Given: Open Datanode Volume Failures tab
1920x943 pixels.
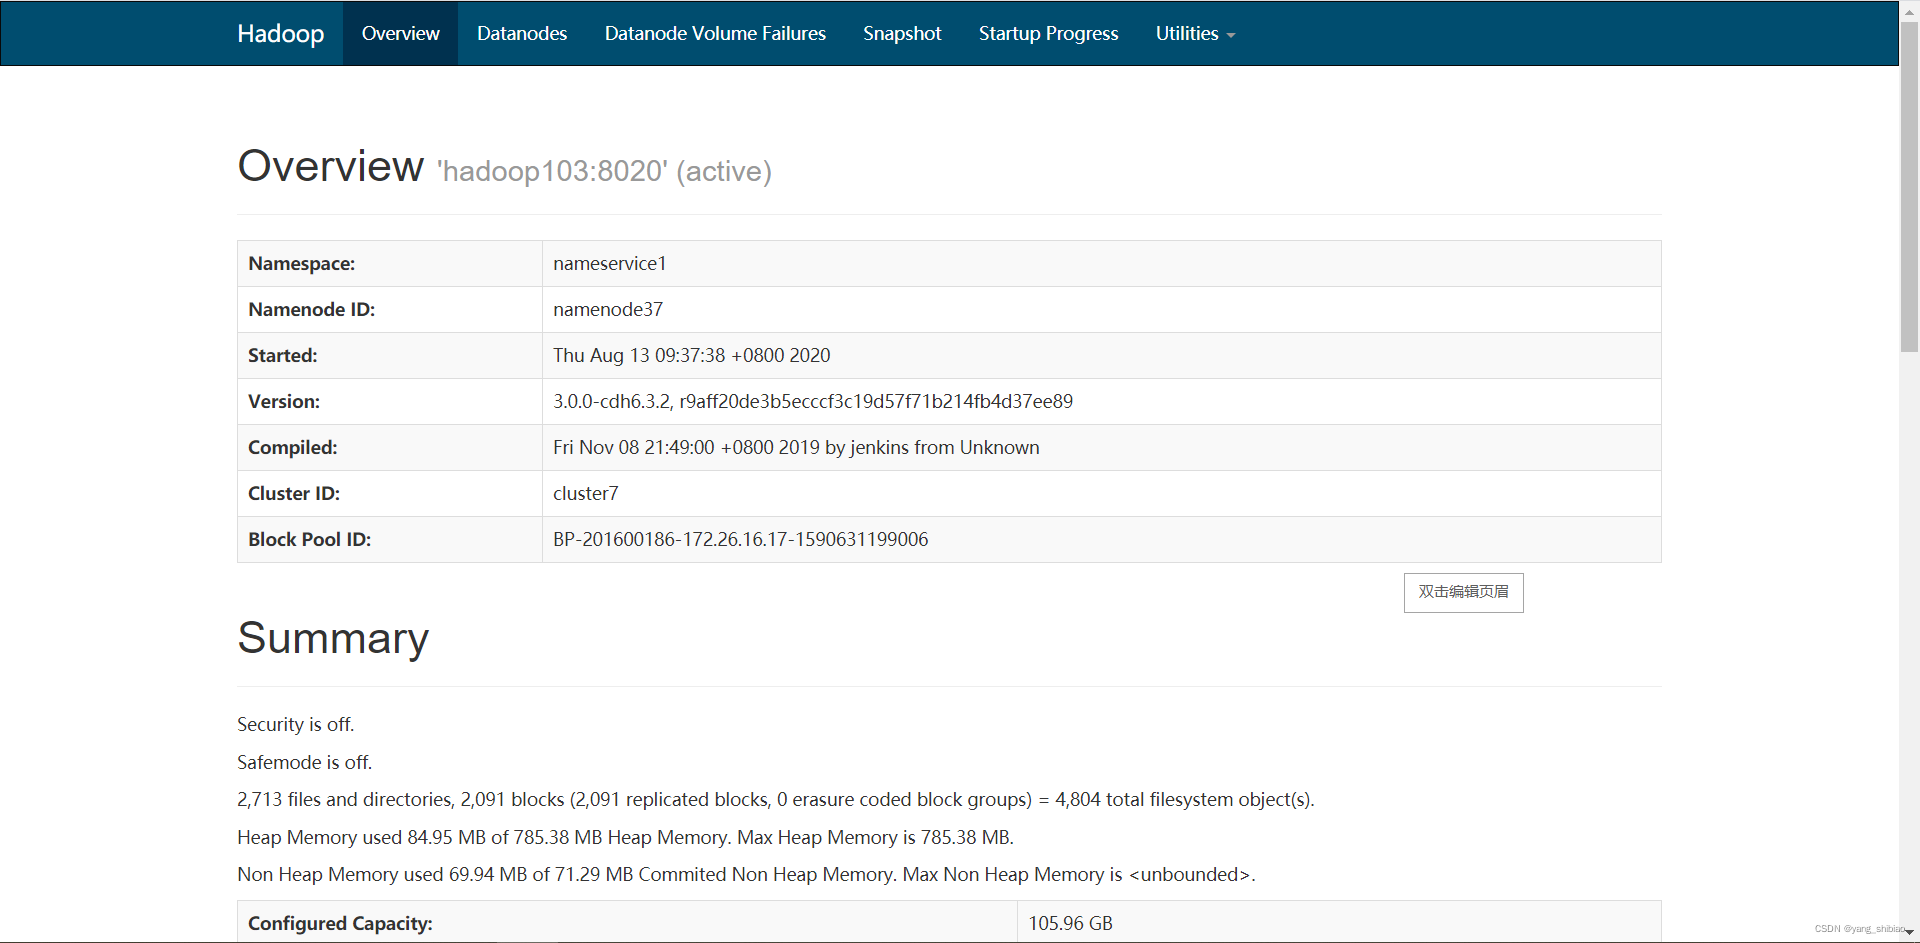Looking at the screenshot, I should [715, 34].
